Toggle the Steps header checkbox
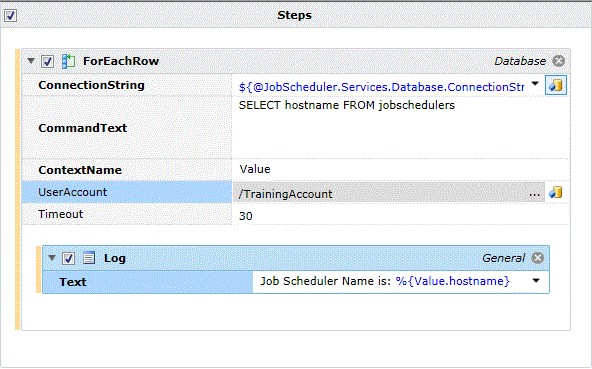Viewport: 592px width, 369px height. pyautogui.click(x=10, y=16)
